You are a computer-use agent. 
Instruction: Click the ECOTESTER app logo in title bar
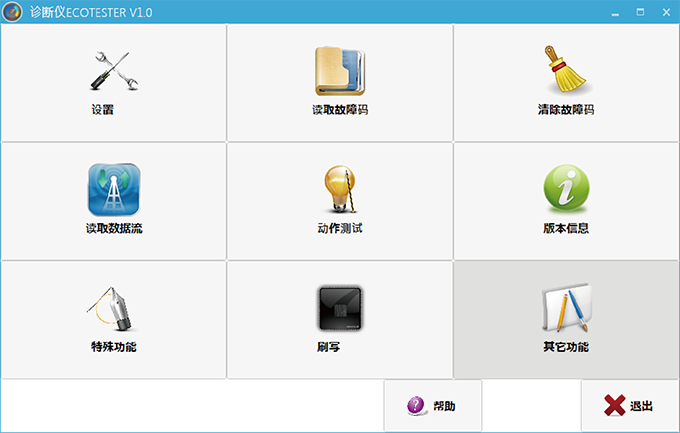point(12,12)
